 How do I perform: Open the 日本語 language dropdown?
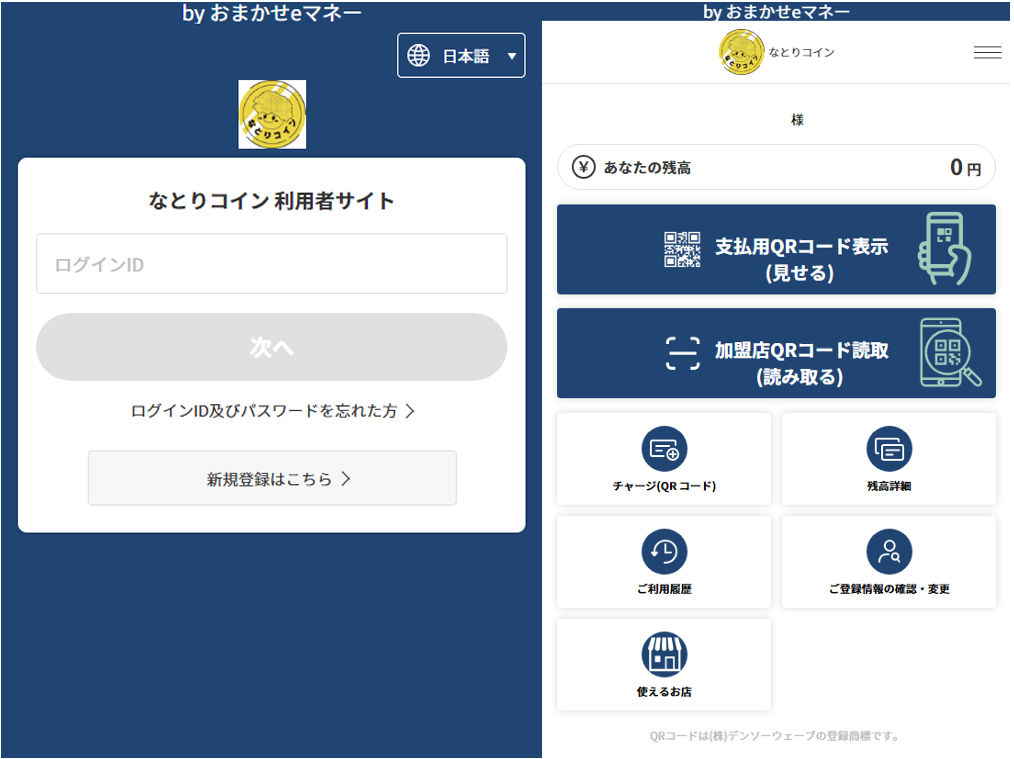pos(461,56)
